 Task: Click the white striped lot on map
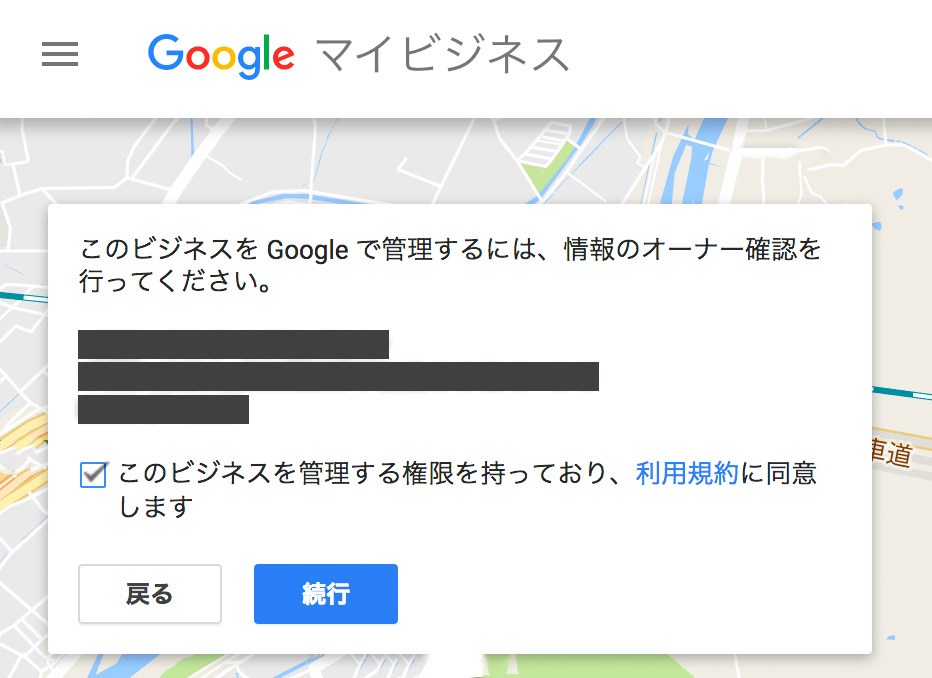(x=544, y=141)
